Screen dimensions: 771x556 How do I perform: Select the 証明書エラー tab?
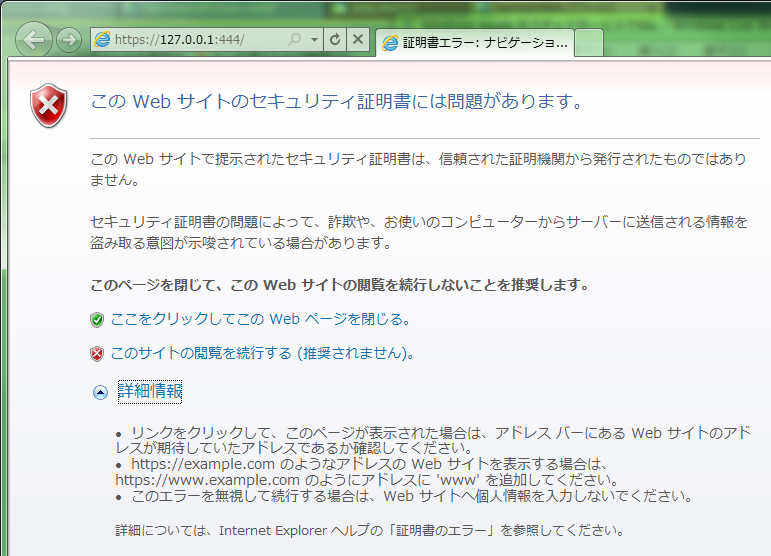point(474,43)
